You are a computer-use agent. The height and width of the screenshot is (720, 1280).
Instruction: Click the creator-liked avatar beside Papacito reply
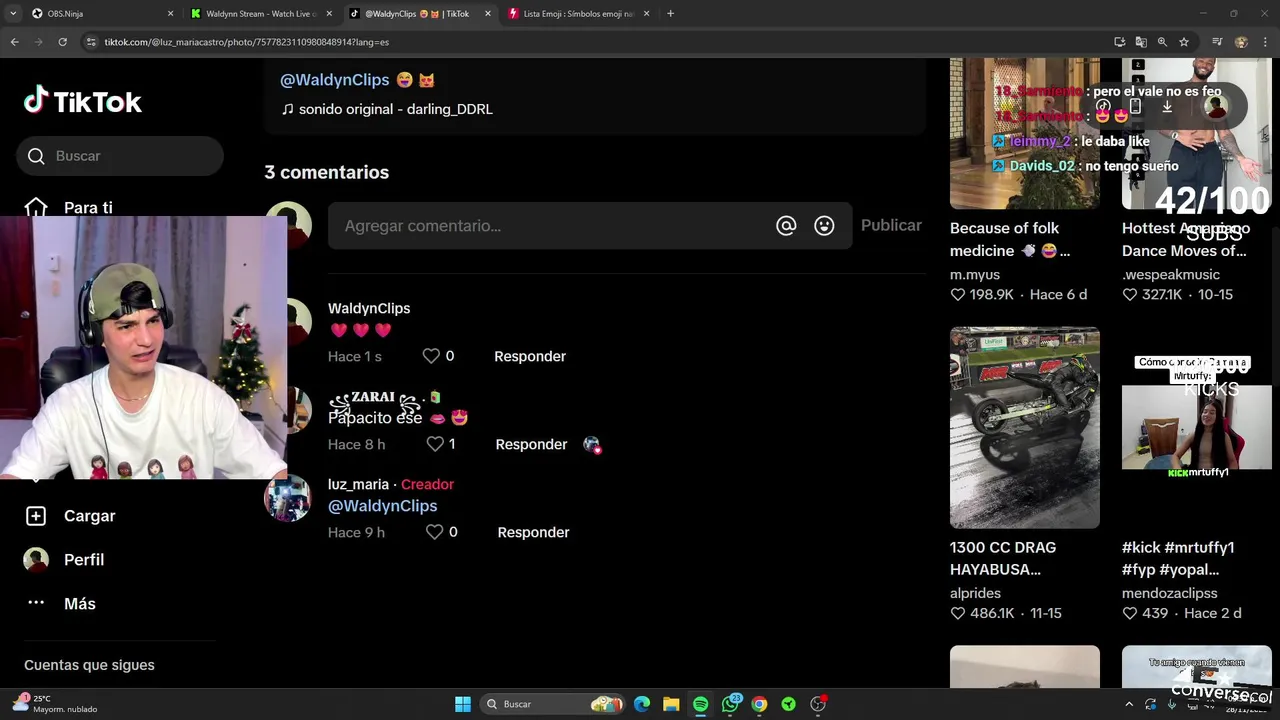[x=592, y=445]
